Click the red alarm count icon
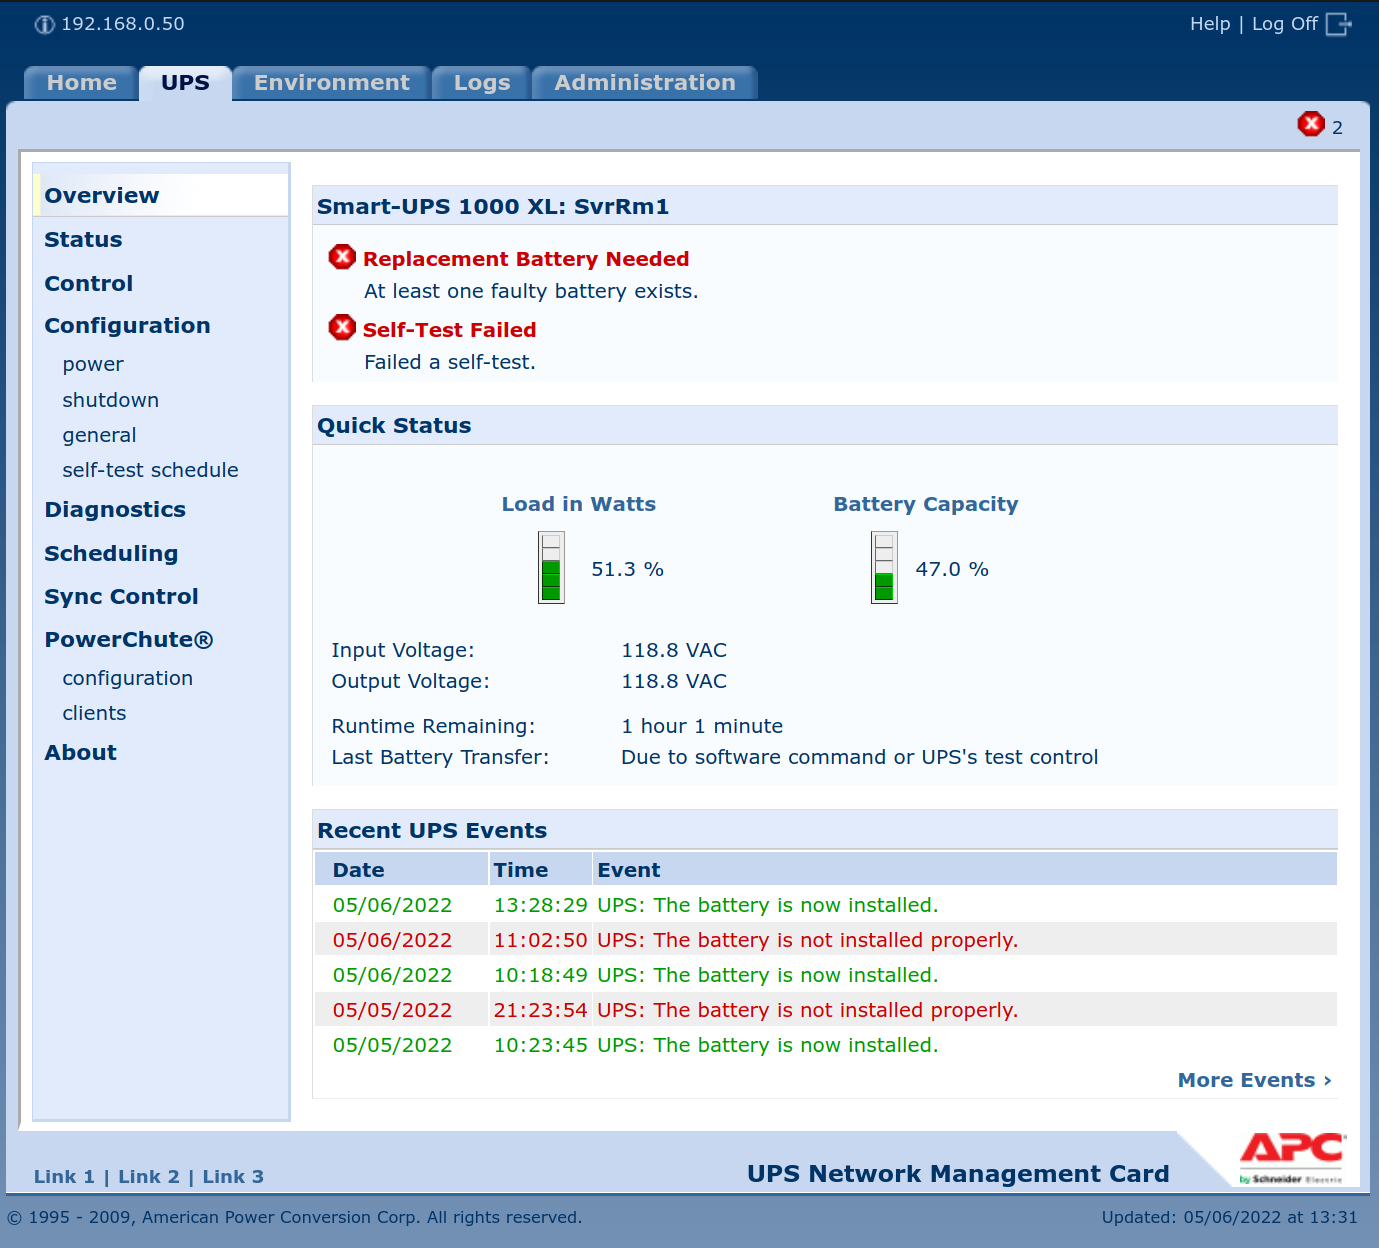The height and width of the screenshot is (1248, 1379). click(x=1310, y=124)
